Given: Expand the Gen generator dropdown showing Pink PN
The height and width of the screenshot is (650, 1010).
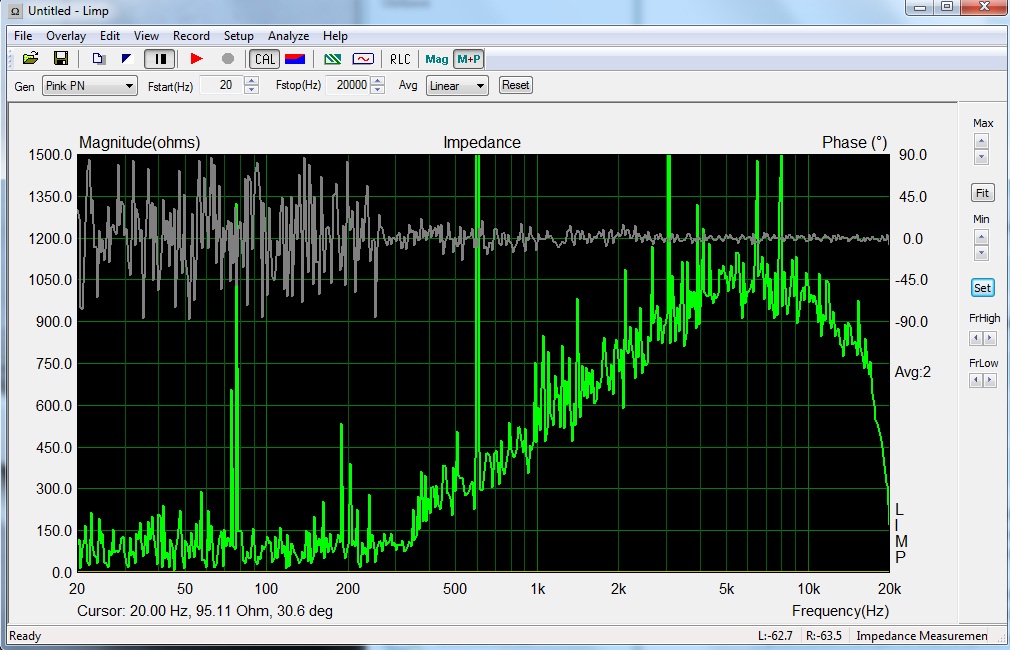Looking at the screenshot, I should 90,86.
